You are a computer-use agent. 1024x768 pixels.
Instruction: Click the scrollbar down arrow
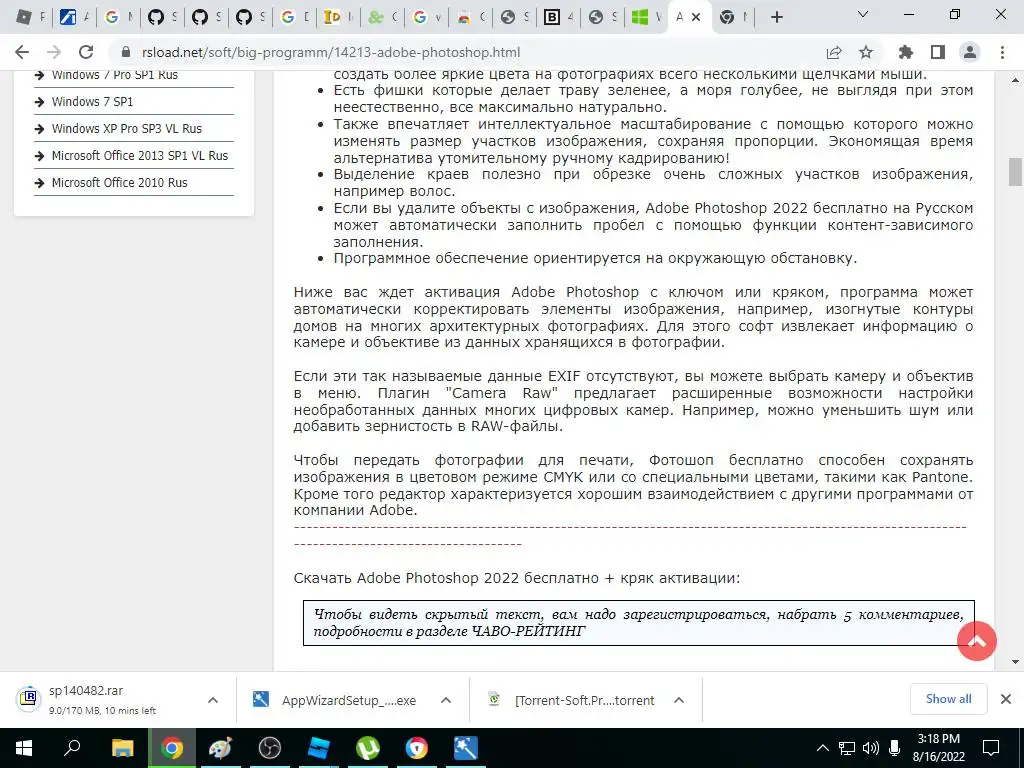pyautogui.click(x=1015, y=662)
